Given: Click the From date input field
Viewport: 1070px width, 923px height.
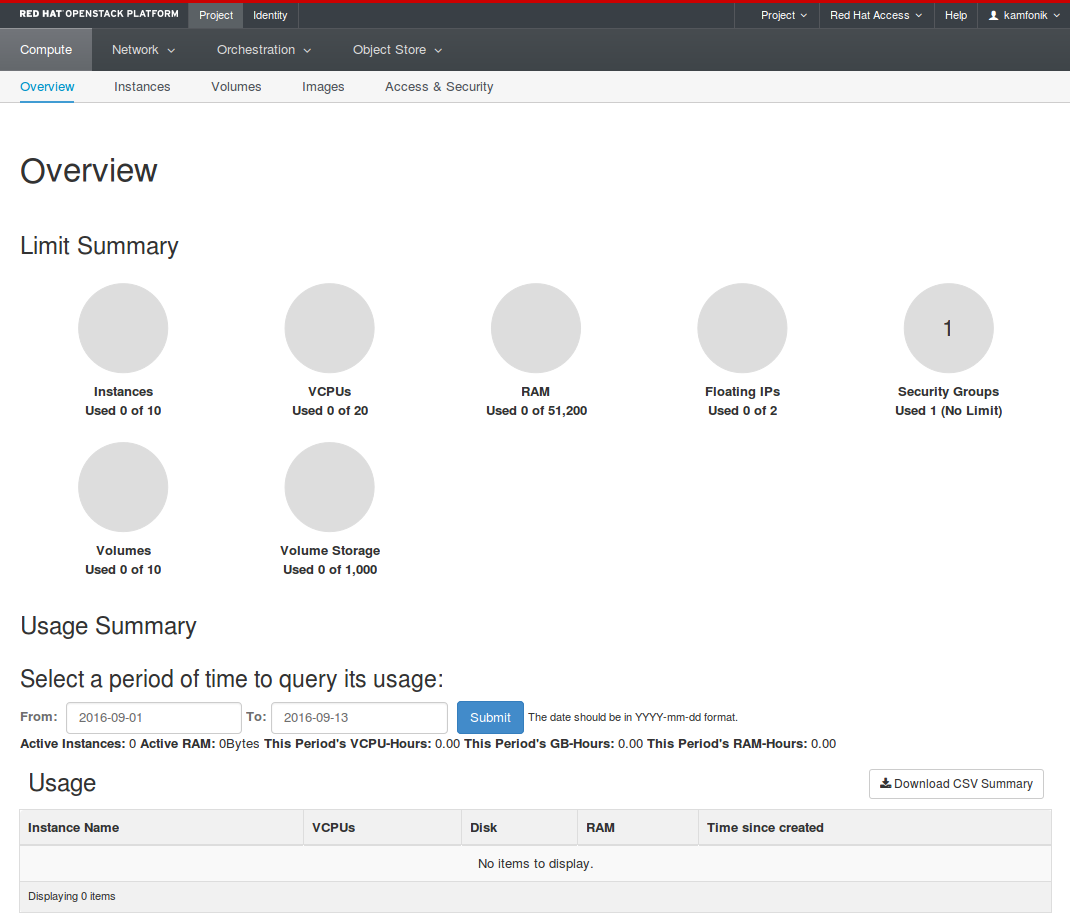Looking at the screenshot, I should coord(154,718).
